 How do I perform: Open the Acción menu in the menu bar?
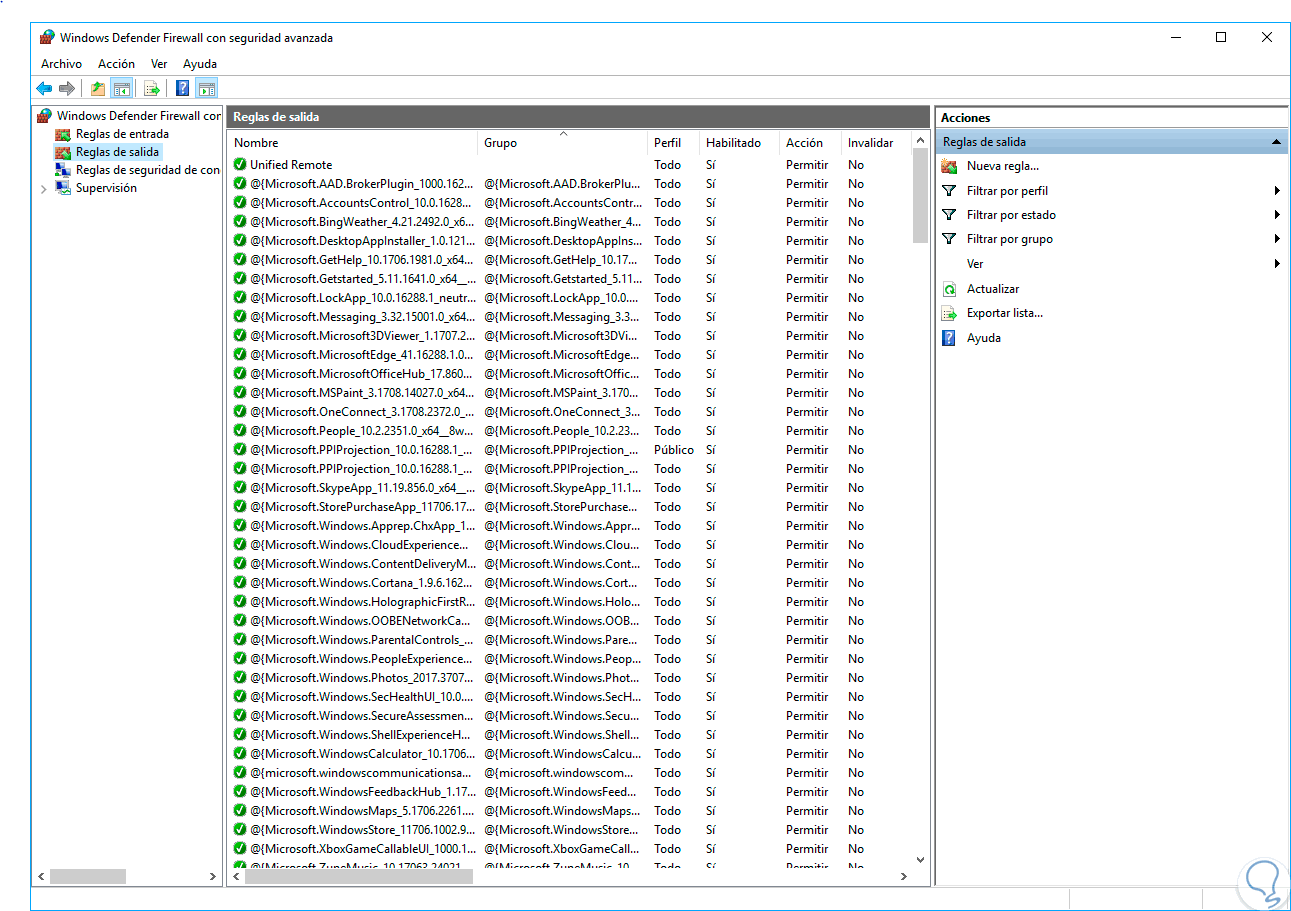point(116,64)
